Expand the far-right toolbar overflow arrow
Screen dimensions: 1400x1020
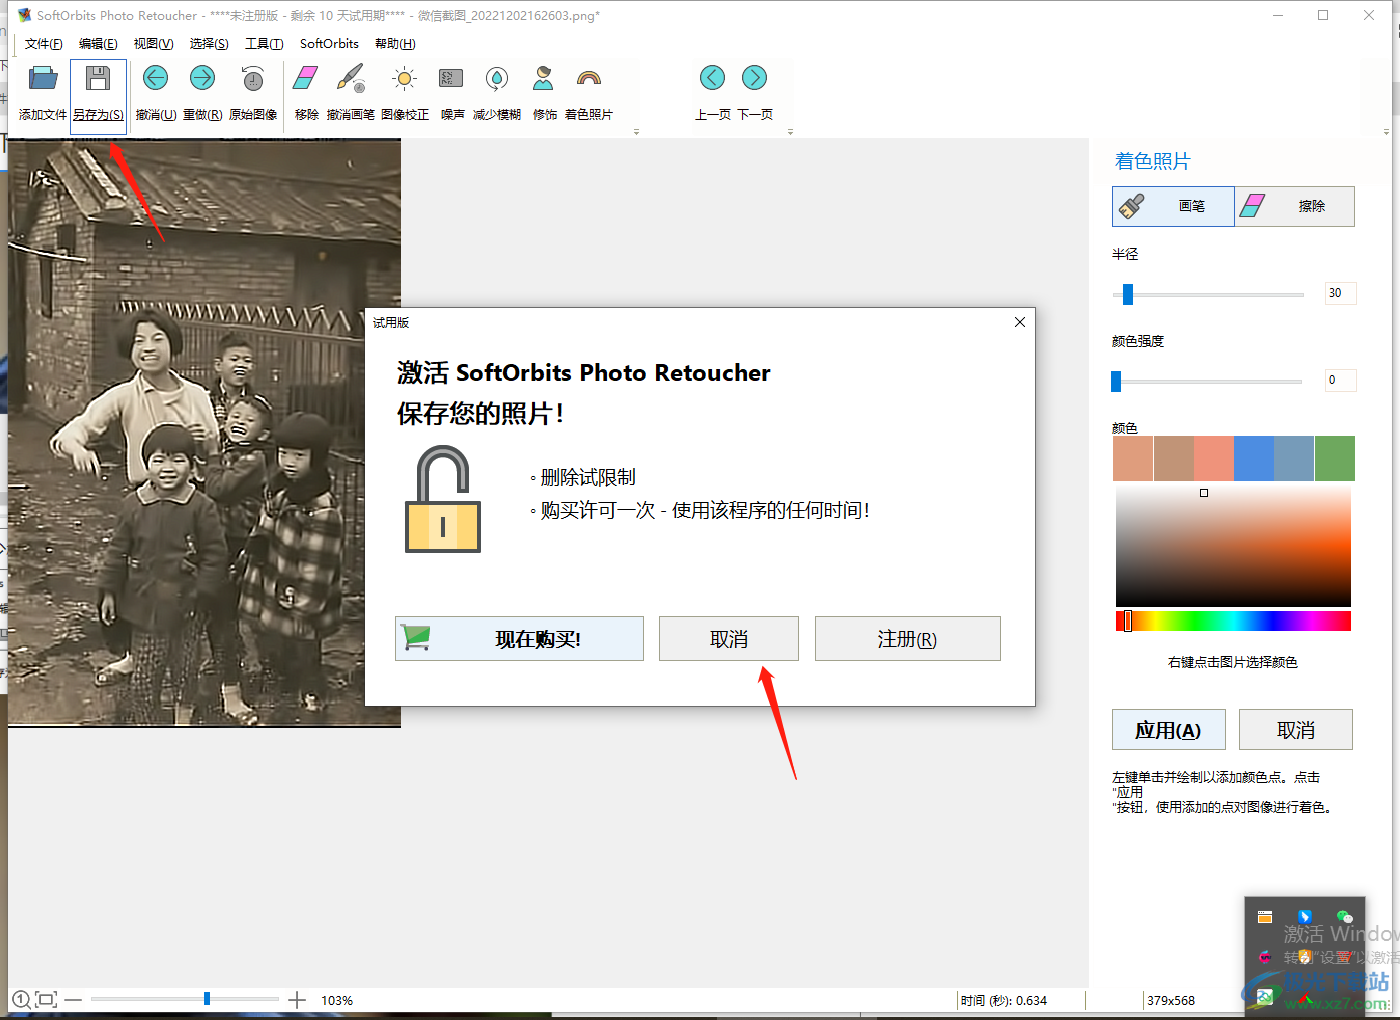[1386, 132]
